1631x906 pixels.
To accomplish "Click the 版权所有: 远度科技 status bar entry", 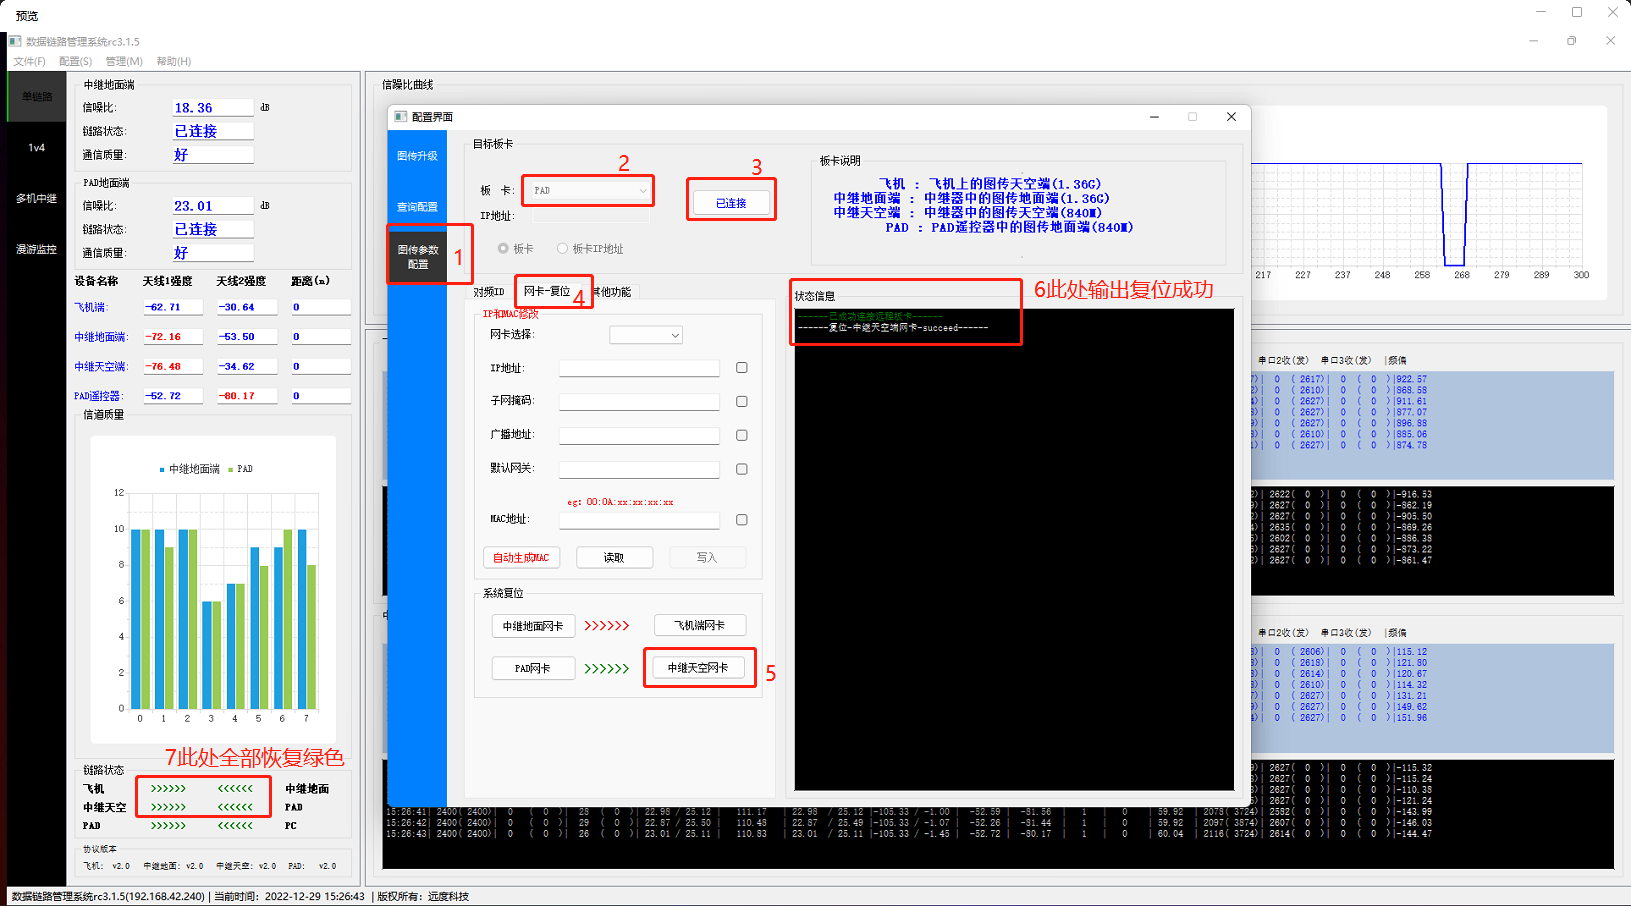I will tap(423, 897).
